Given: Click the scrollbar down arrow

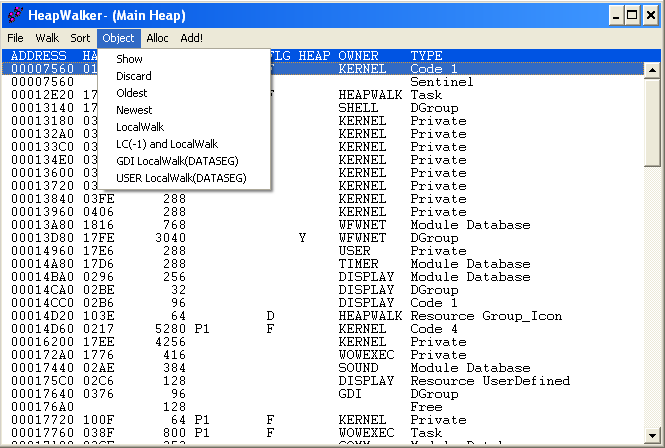Looking at the screenshot, I should [652, 435].
